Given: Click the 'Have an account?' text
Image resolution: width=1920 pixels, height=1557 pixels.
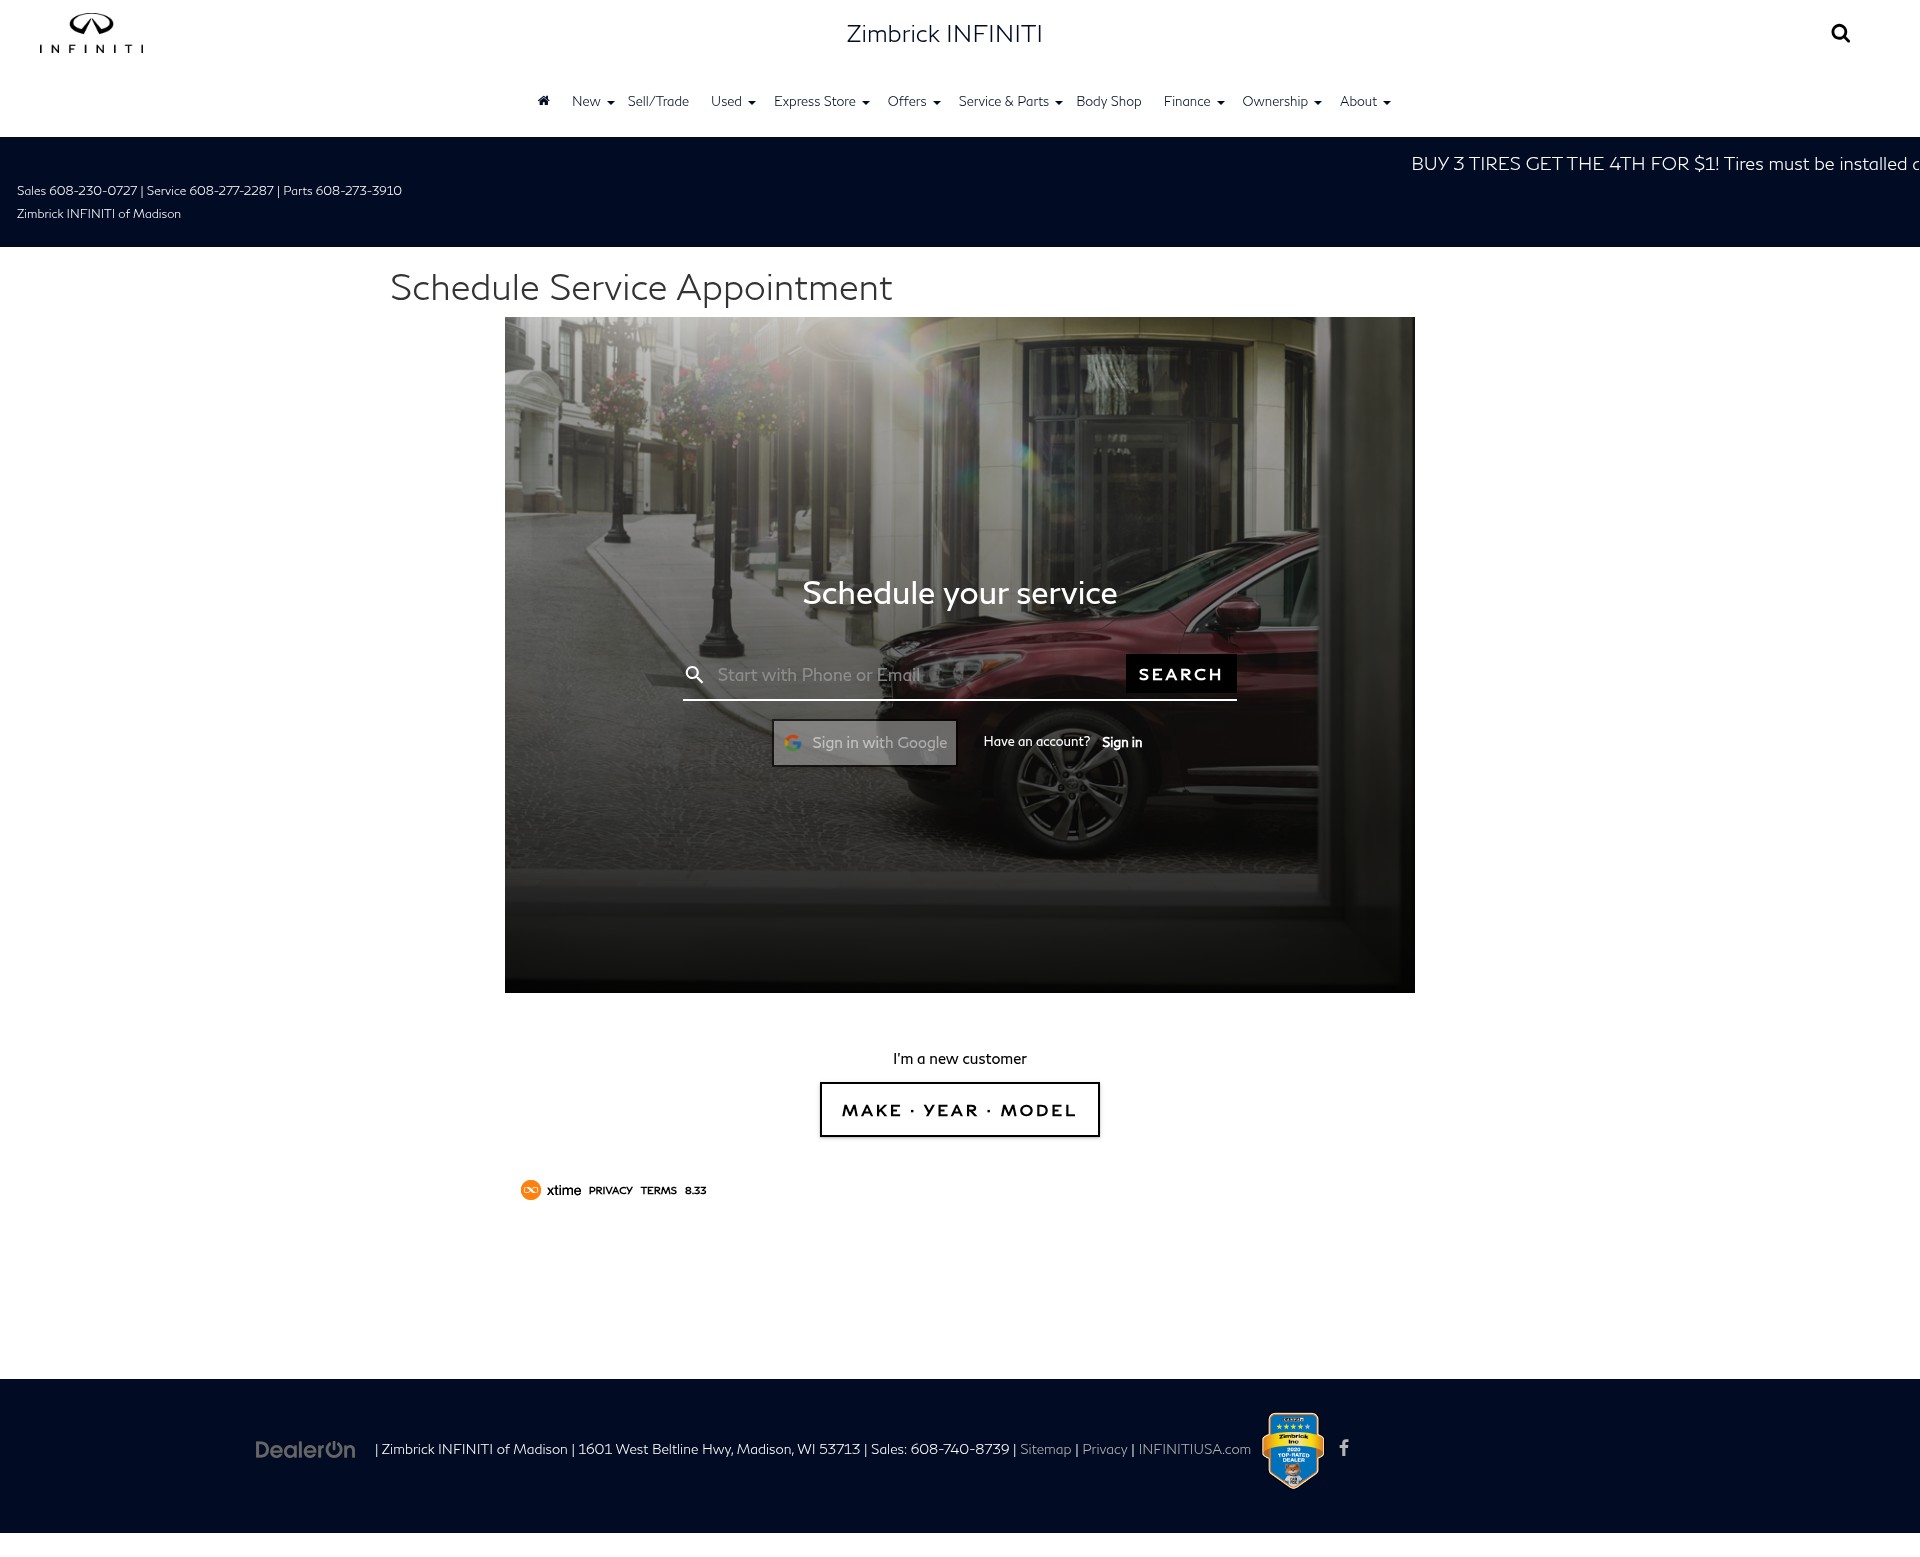Looking at the screenshot, I should pyautogui.click(x=1036, y=742).
